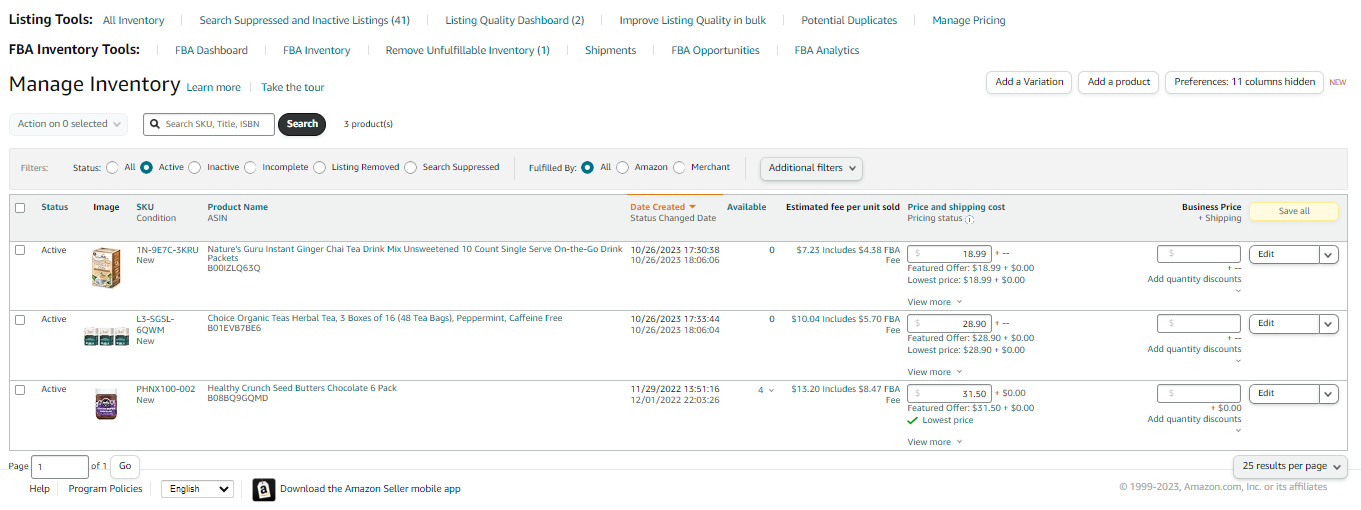The width and height of the screenshot is (1361, 510).
Task: Filter by Fulfilled By Amazon
Action: 622,168
